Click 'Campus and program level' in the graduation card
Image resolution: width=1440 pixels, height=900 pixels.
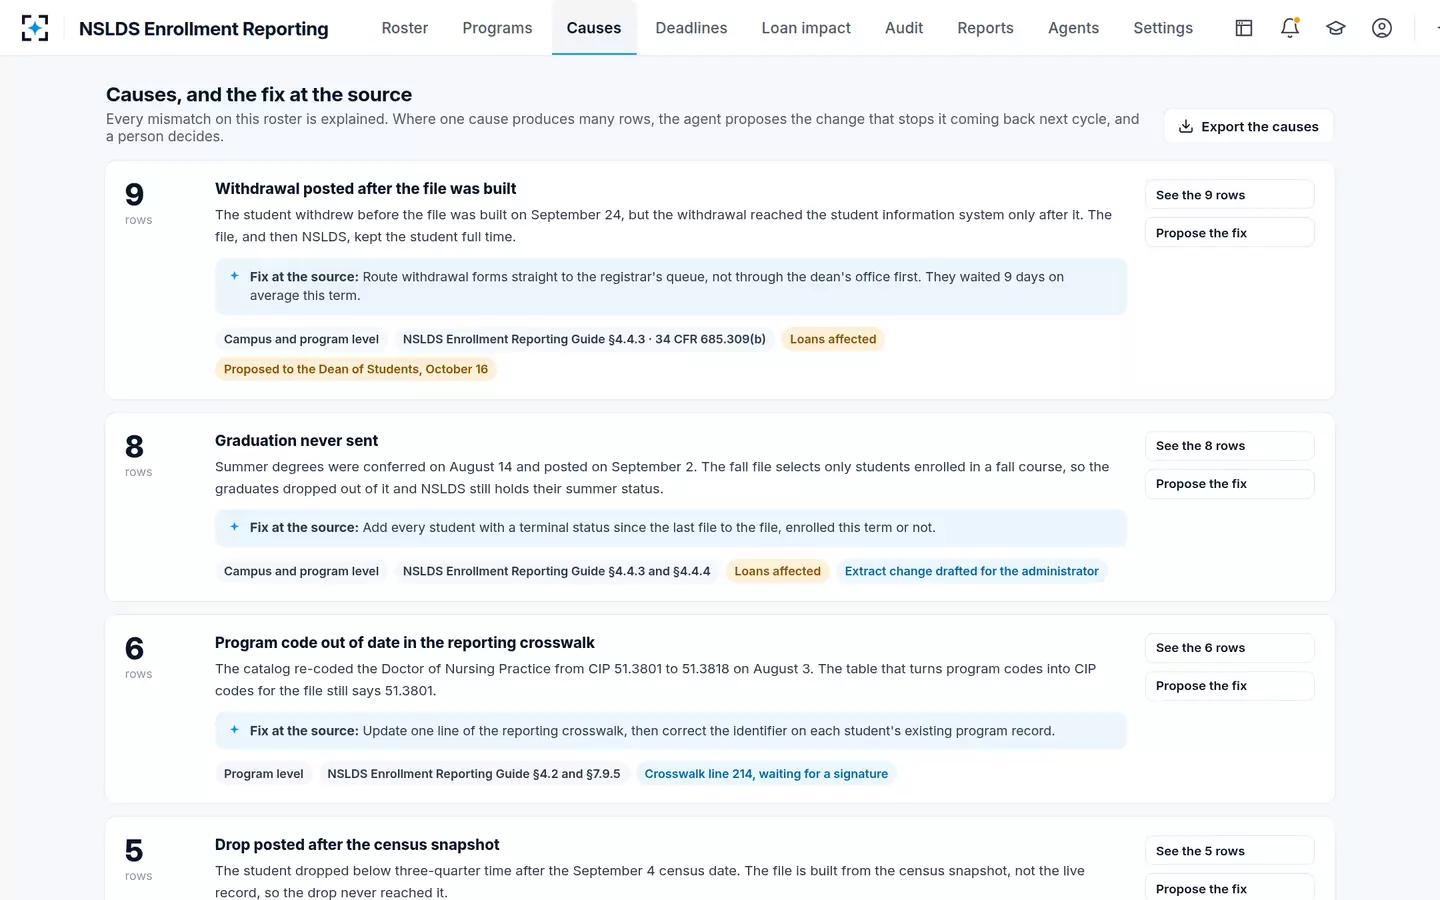tap(301, 571)
